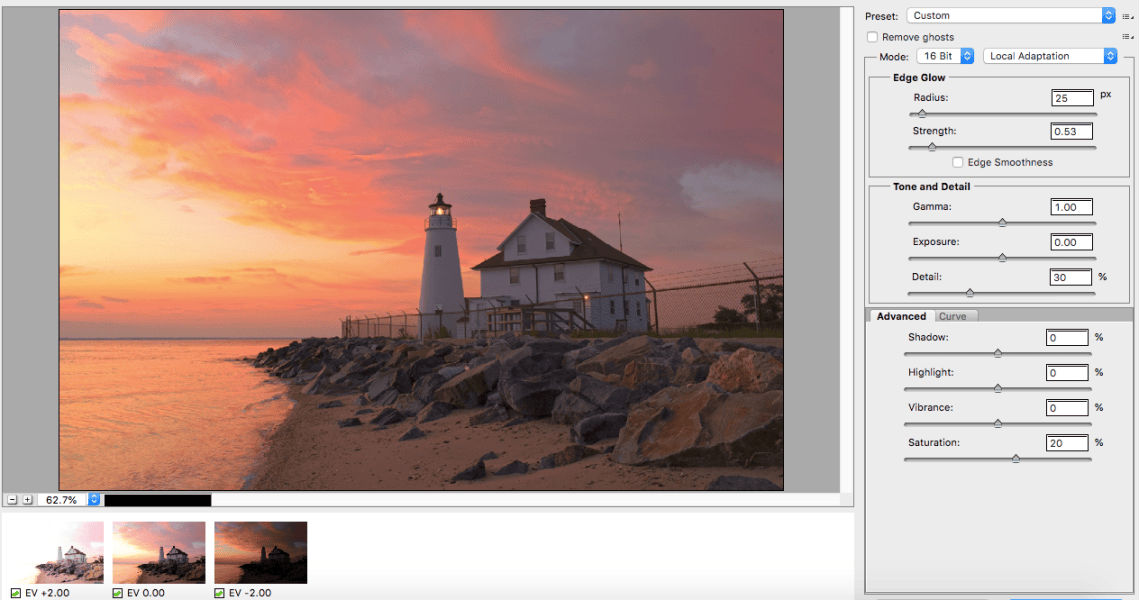The image size is (1139, 600).
Task: Click the Vibrance slider handle
Action: tap(998, 423)
